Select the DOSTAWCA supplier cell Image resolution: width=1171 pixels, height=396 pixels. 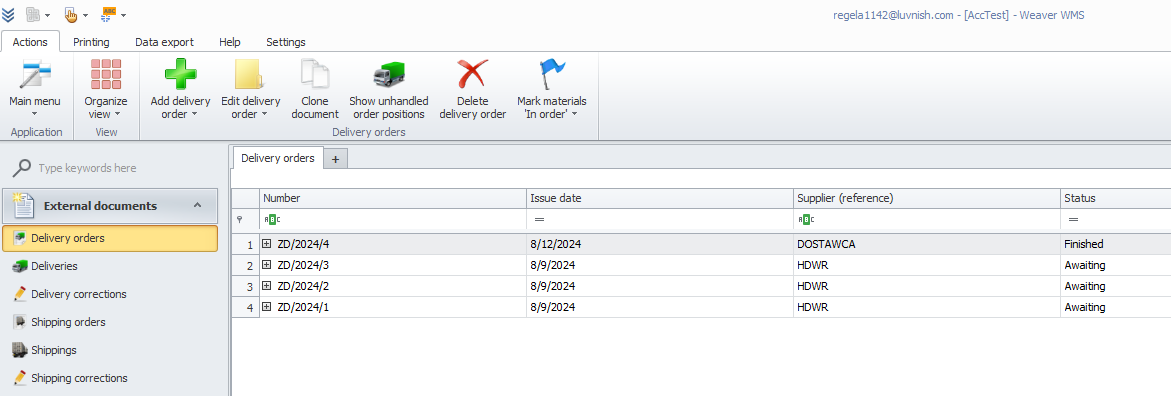(x=927, y=244)
